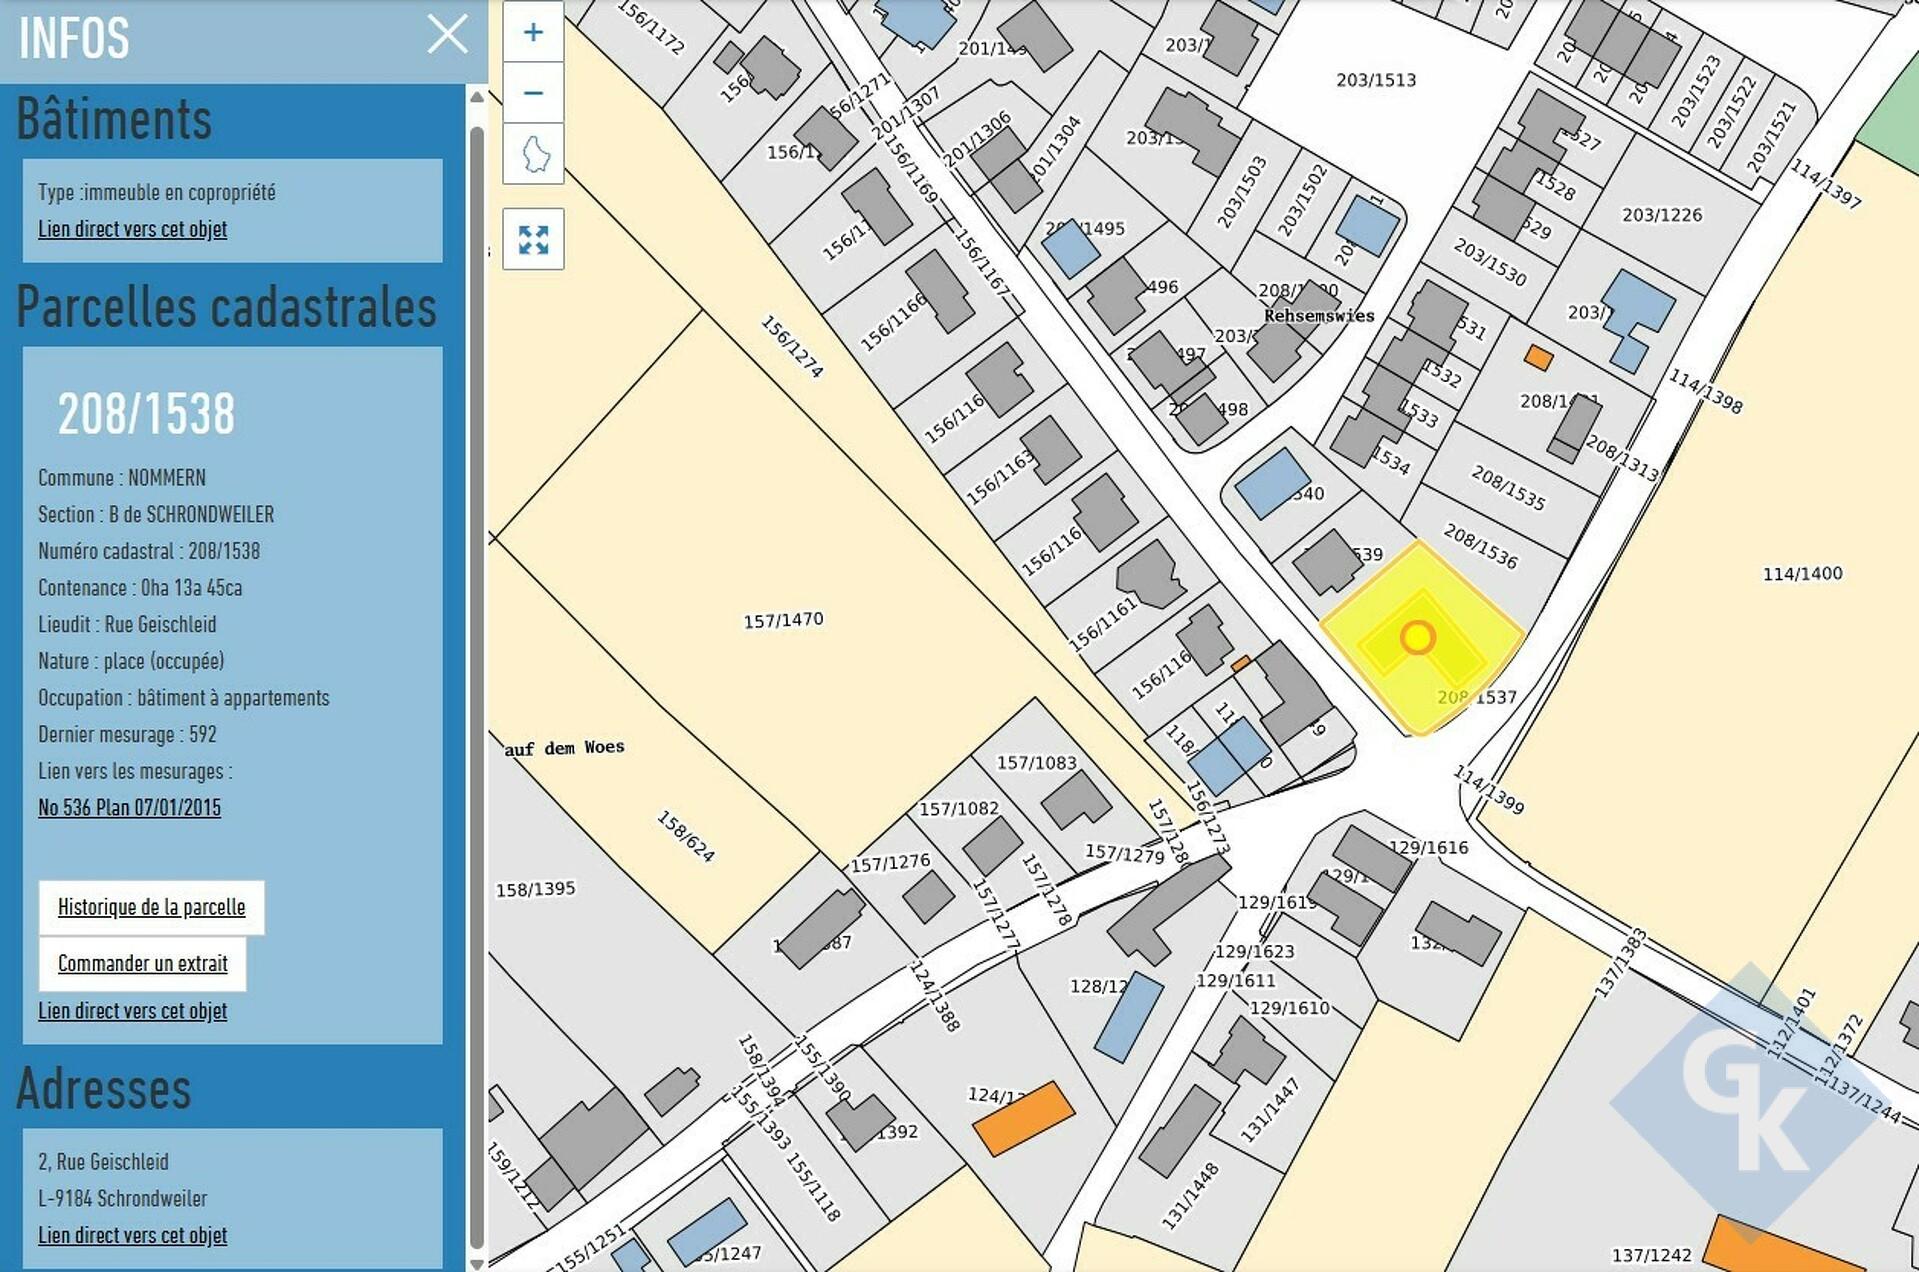The width and height of the screenshot is (1919, 1272).
Task: Click parcel label 156/1274
Action: [792, 346]
